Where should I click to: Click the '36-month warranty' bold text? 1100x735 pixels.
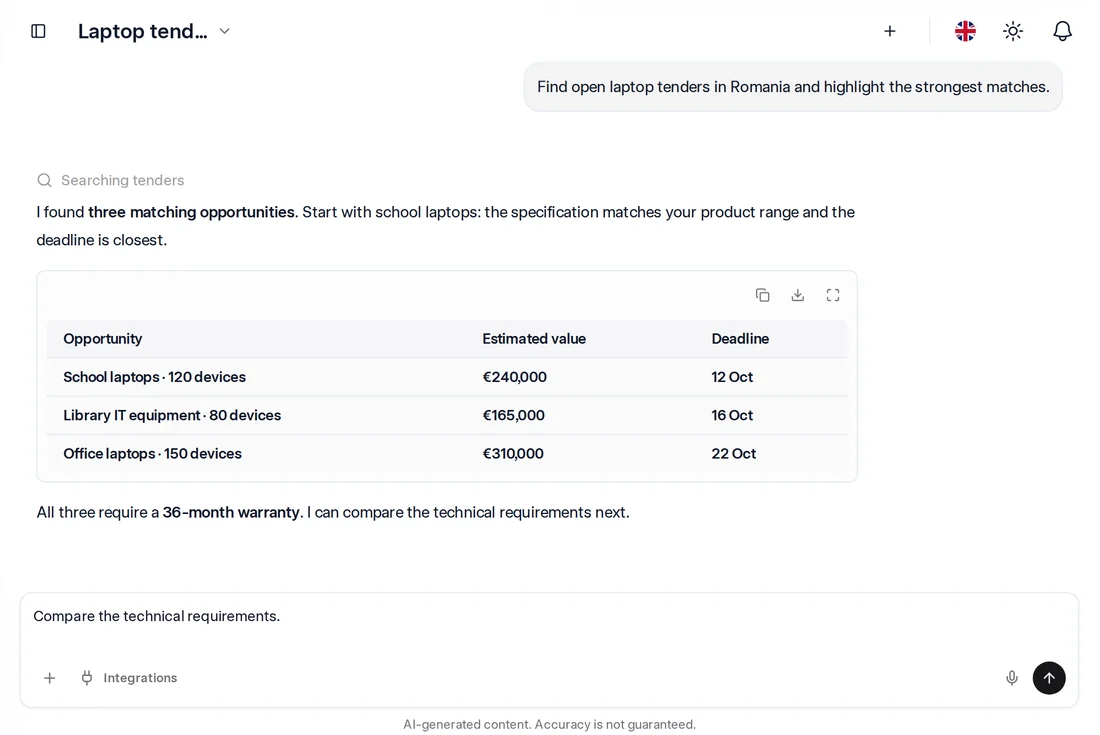[x=231, y=513]
